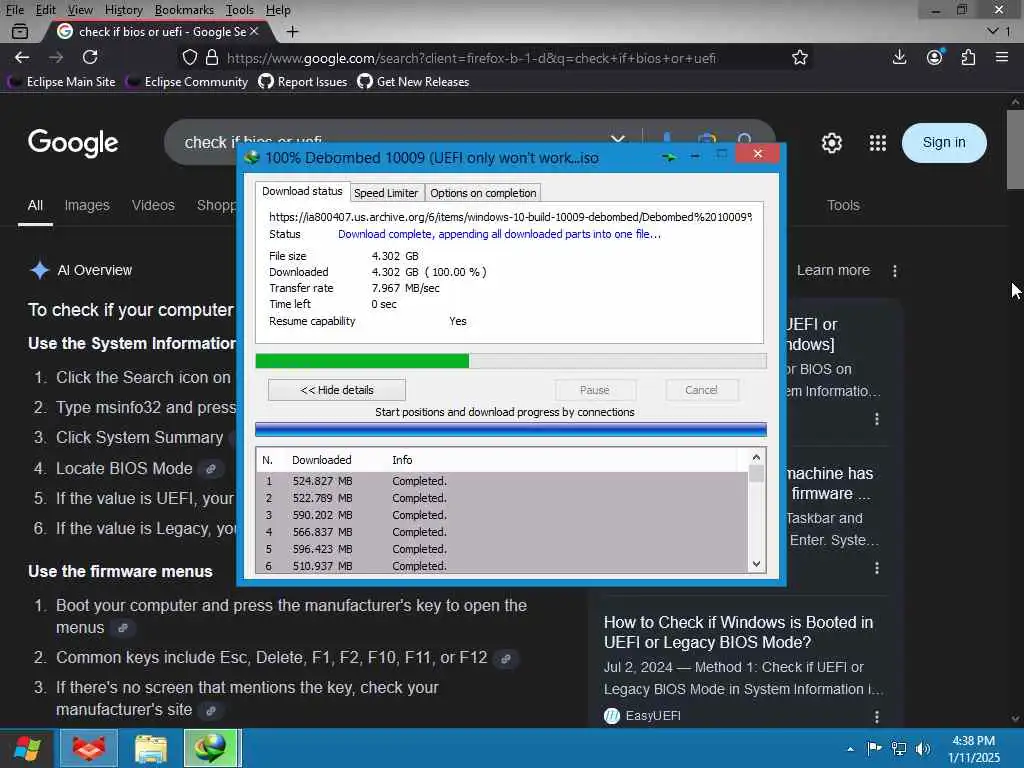1024x768 pixels.
Task: Select connection row 4 with 566.837 MB
Action: pyautogui.click(x=502, y=532)
